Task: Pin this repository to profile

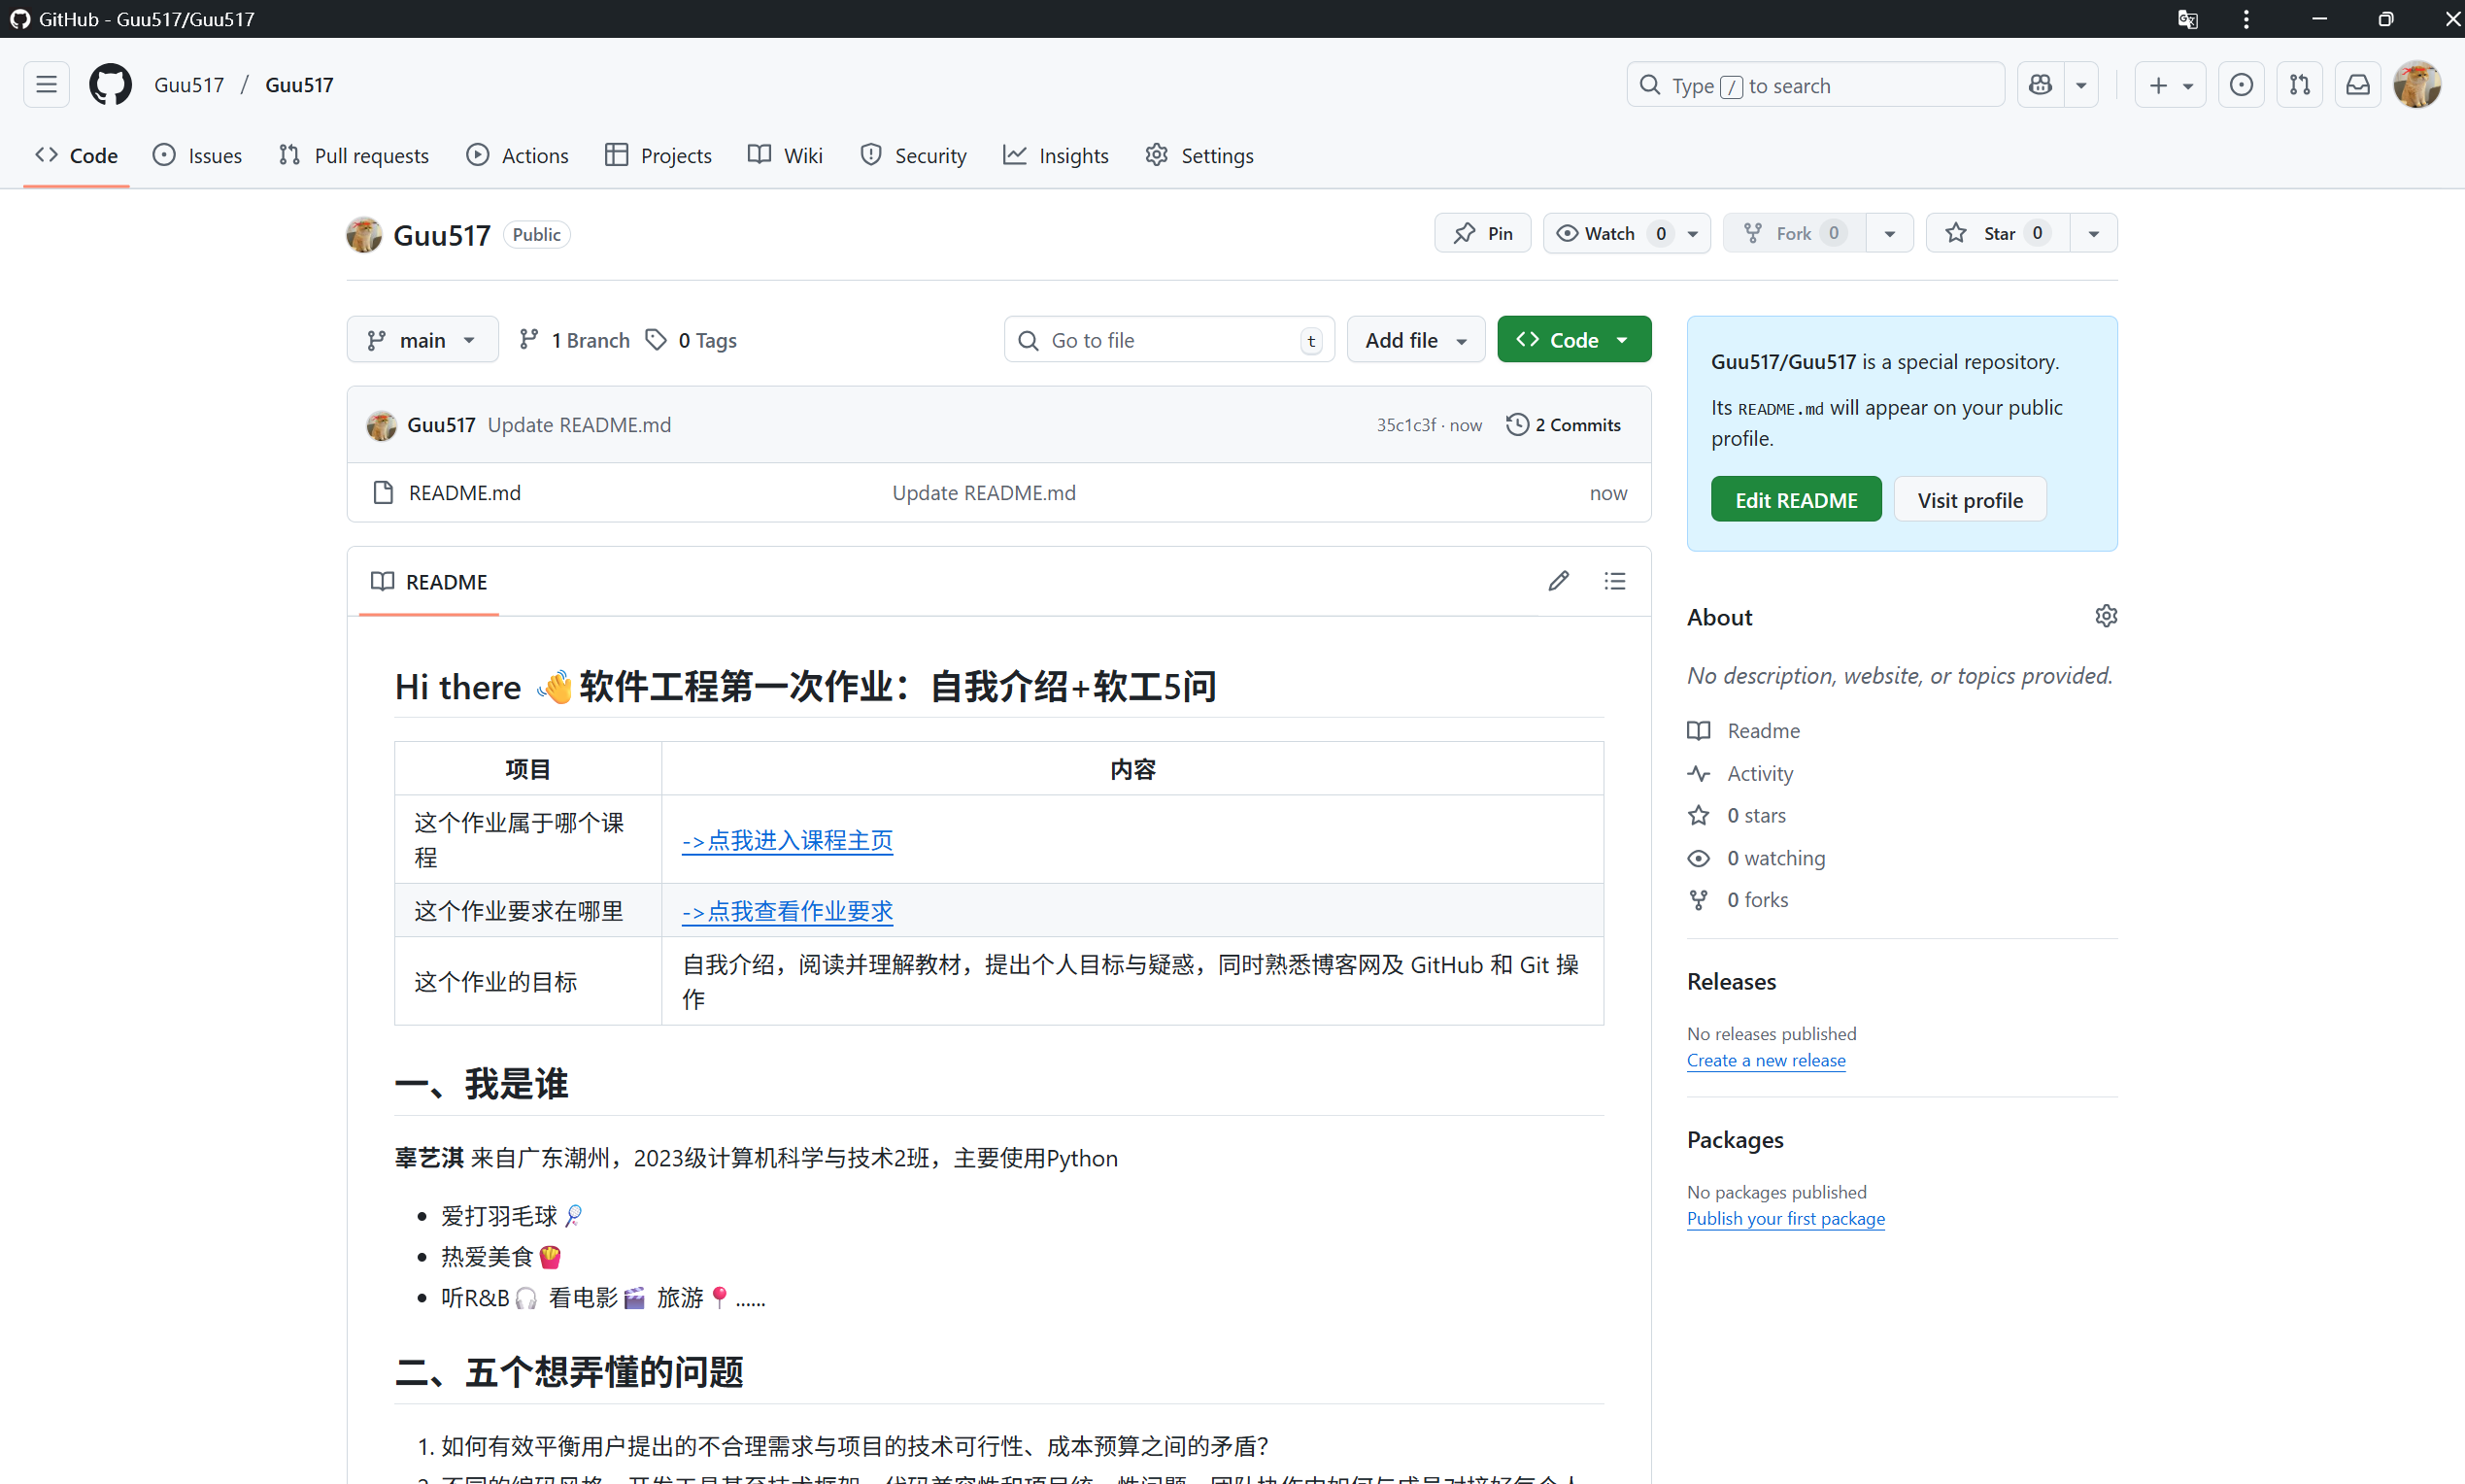Action: tap(1482, 233)
